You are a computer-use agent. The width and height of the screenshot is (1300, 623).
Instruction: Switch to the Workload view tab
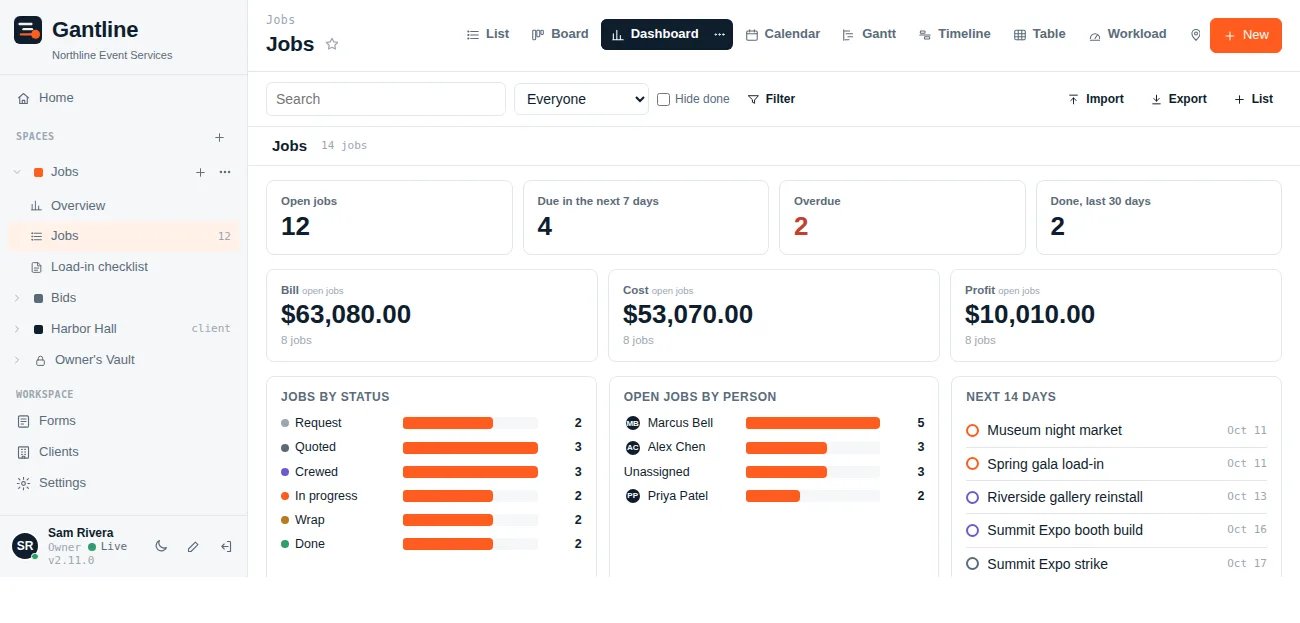pos(1128,34)
